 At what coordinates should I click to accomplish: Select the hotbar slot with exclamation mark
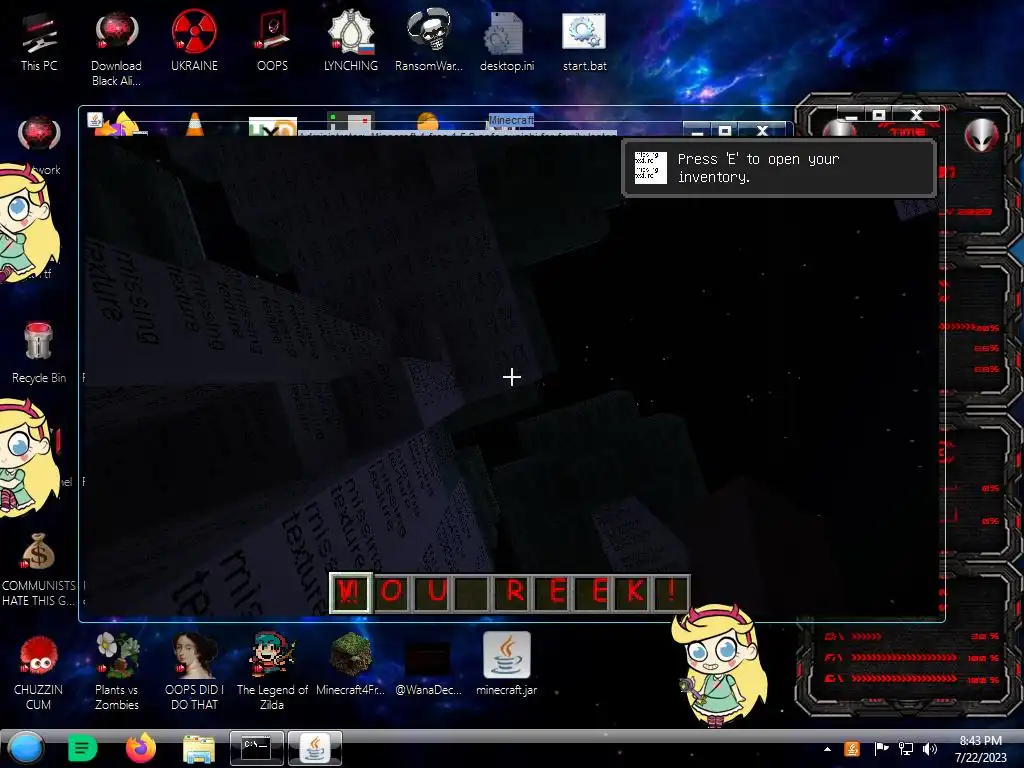tap(672, 593)
